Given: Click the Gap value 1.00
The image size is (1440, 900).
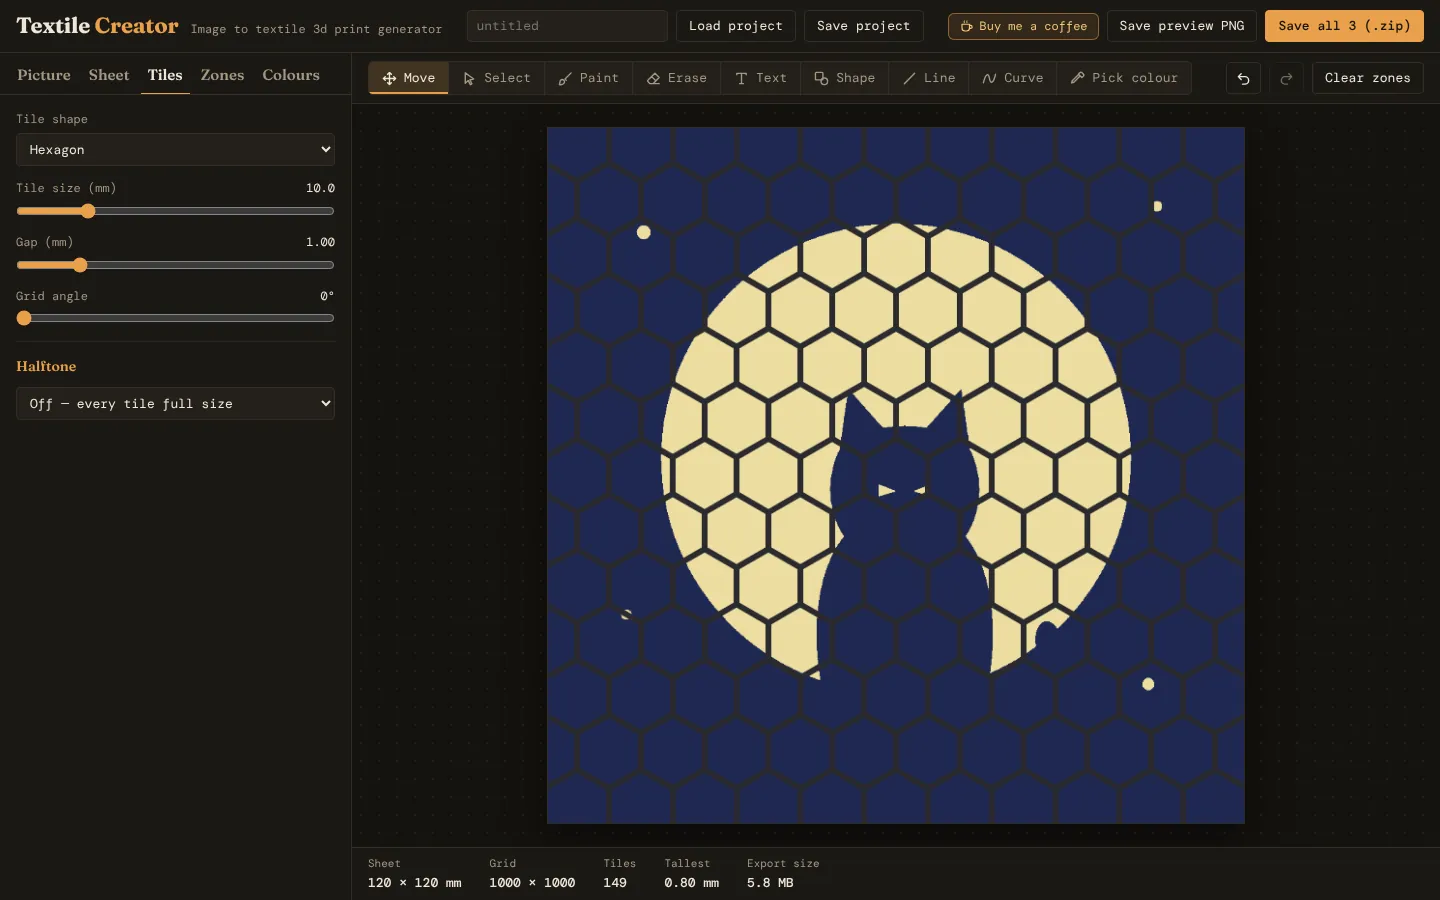Looking at the screenshot, I should (320, 242).
